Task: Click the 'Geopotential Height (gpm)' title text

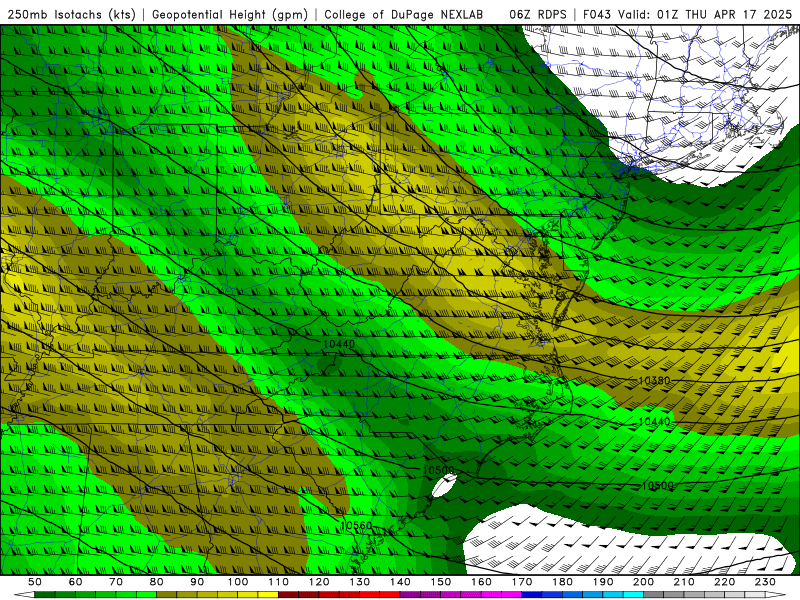Action: point(230,15)
